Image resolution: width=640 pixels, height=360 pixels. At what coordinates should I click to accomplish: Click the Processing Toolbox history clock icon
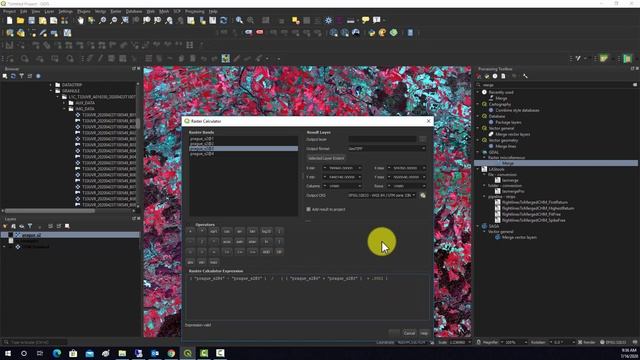coord(495,76)
